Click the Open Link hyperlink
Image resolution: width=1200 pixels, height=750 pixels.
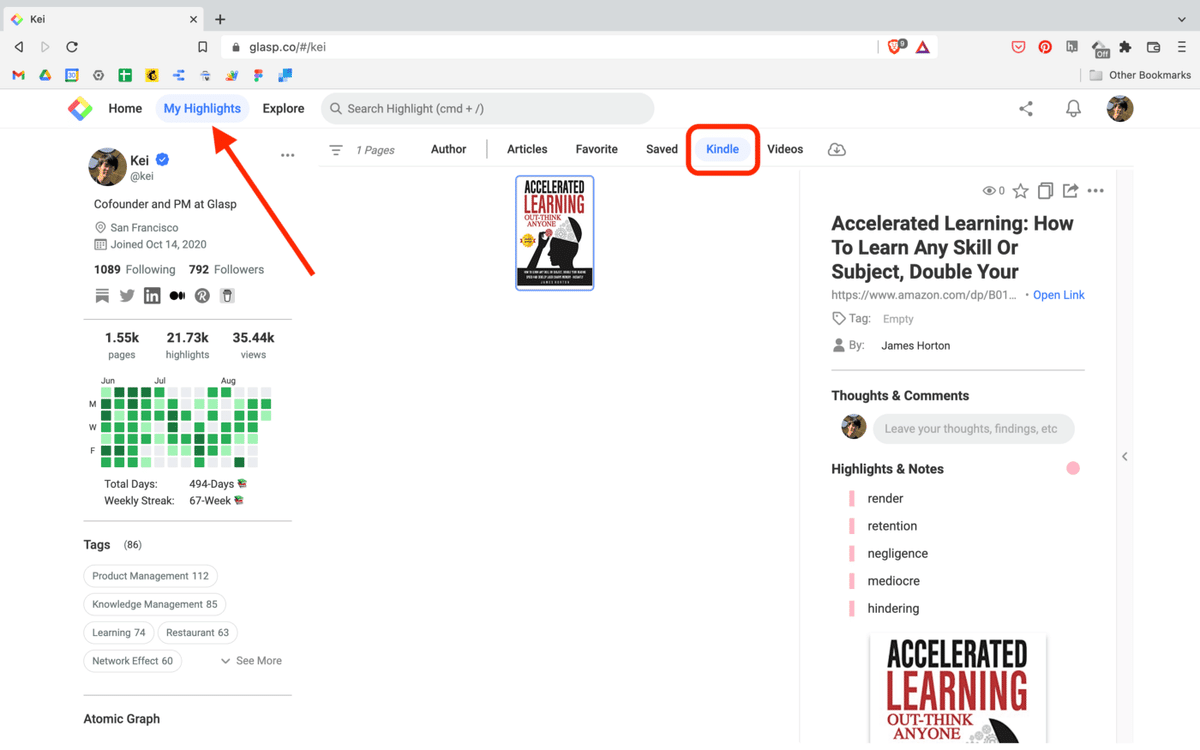point(1059,295)
